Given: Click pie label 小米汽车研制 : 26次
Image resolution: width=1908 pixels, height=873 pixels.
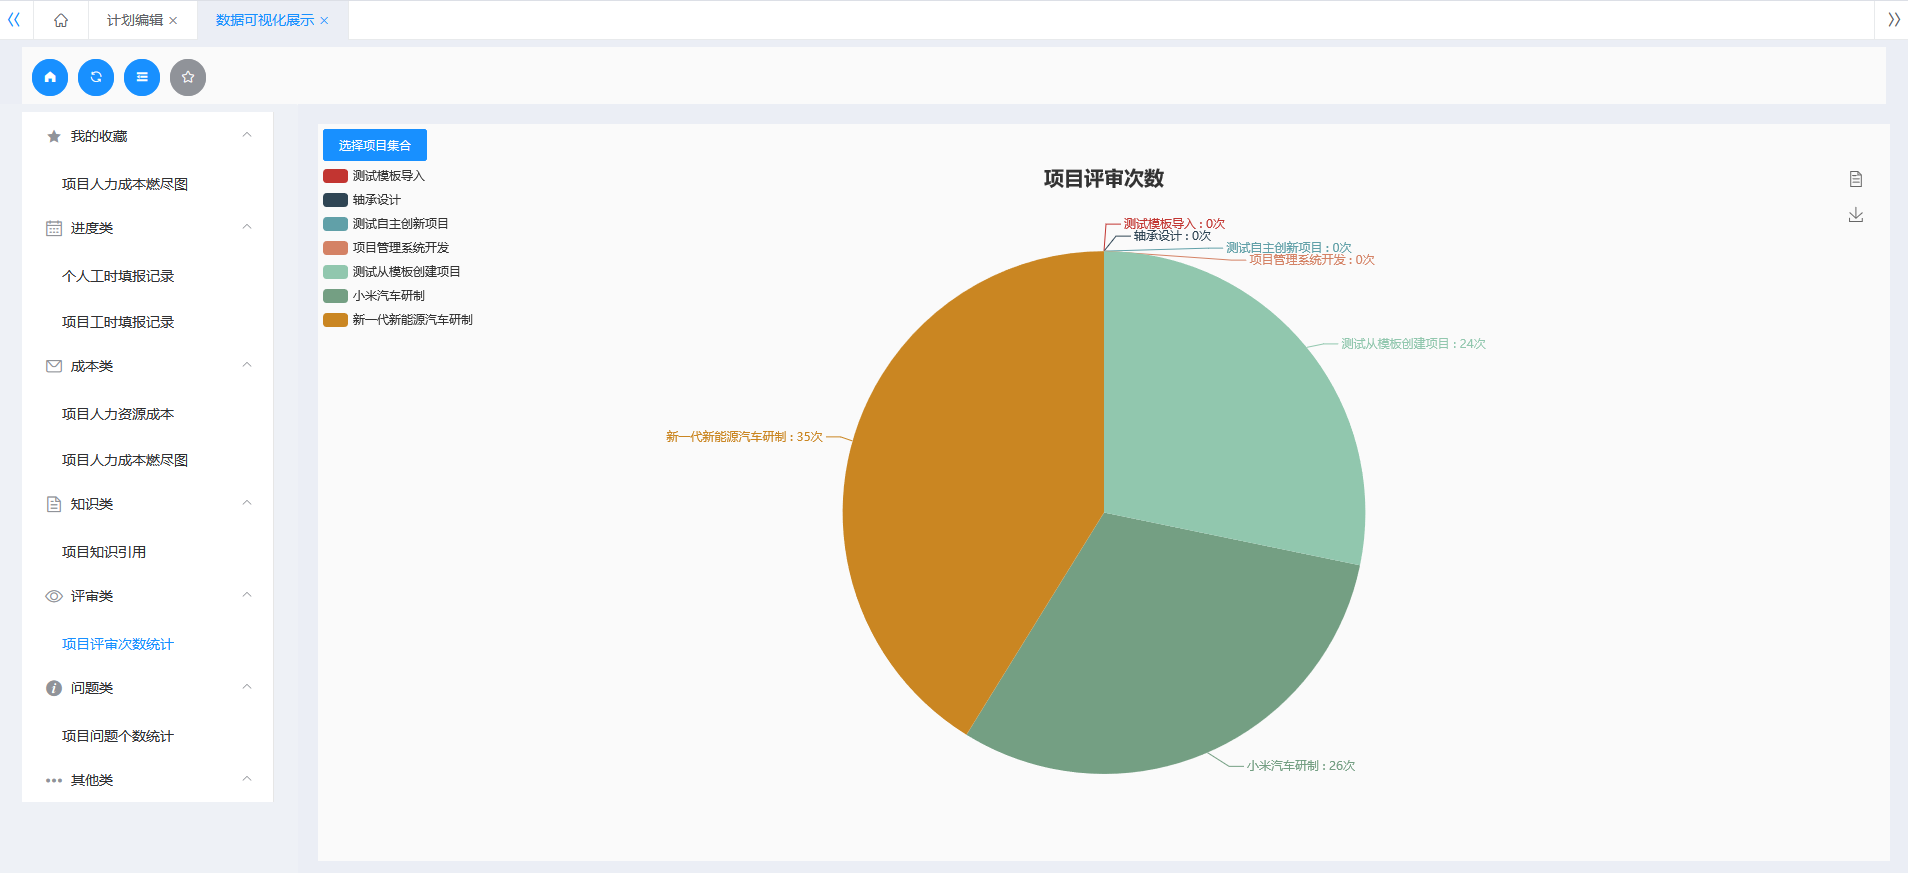Looking at the screenshot, I should [x=1301, y=766].
